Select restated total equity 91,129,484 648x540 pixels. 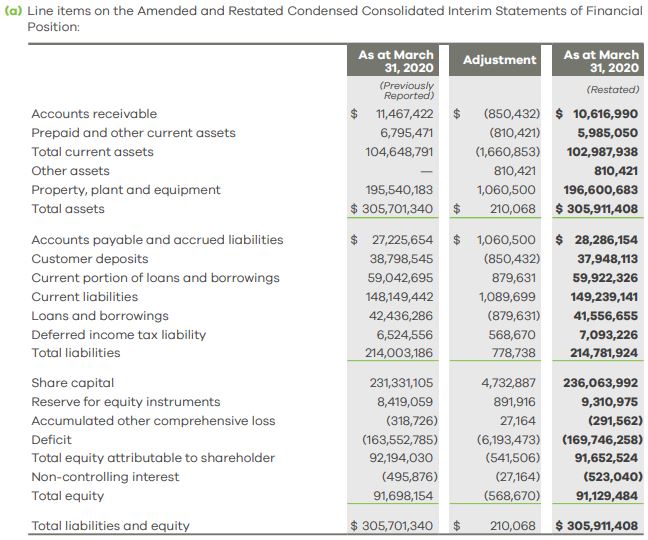pyautogui.click(x=607, y=496)
